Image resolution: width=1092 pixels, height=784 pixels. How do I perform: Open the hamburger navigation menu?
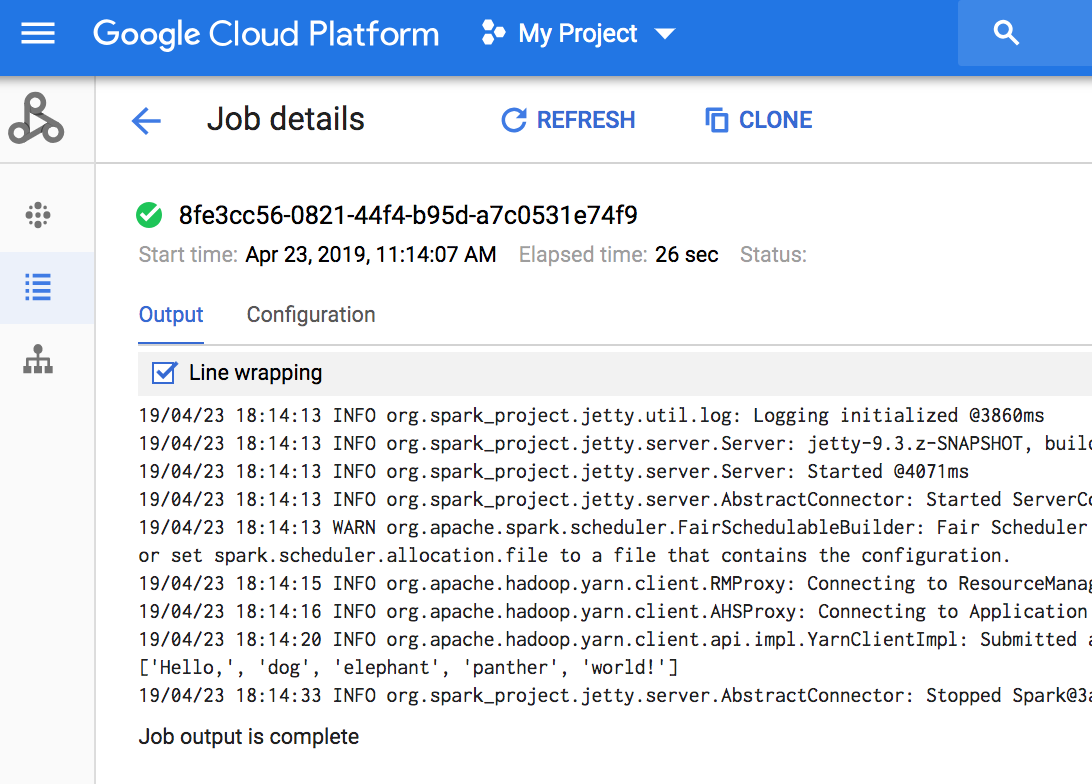click(x=38, y=34)
